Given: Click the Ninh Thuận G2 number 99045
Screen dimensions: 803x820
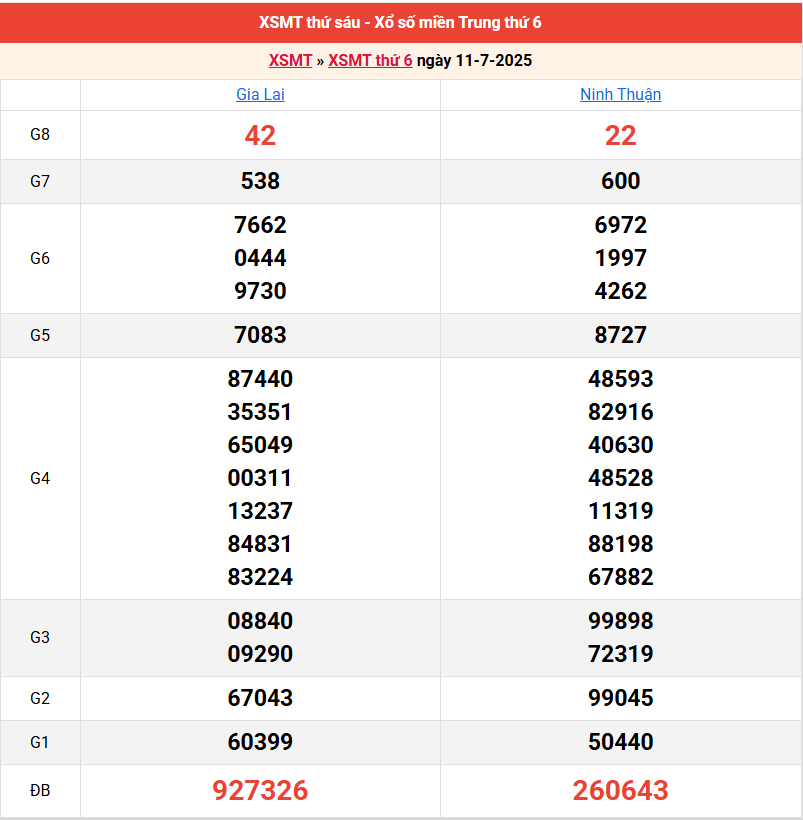Looking at the screenshot, I should (x=620, y=698).
